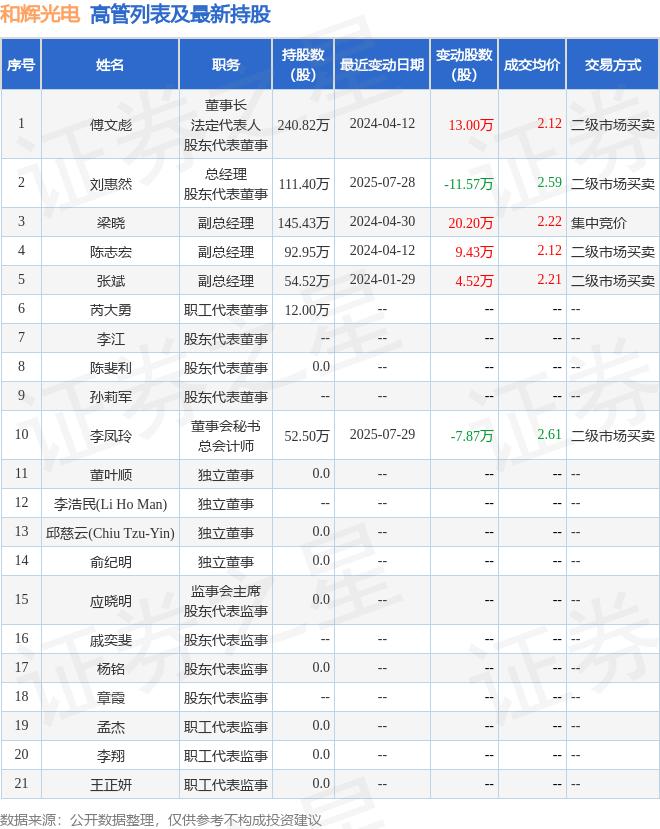Click the name 董叶顺
Screen dimensions: 660x829
(x=111, y=475)
